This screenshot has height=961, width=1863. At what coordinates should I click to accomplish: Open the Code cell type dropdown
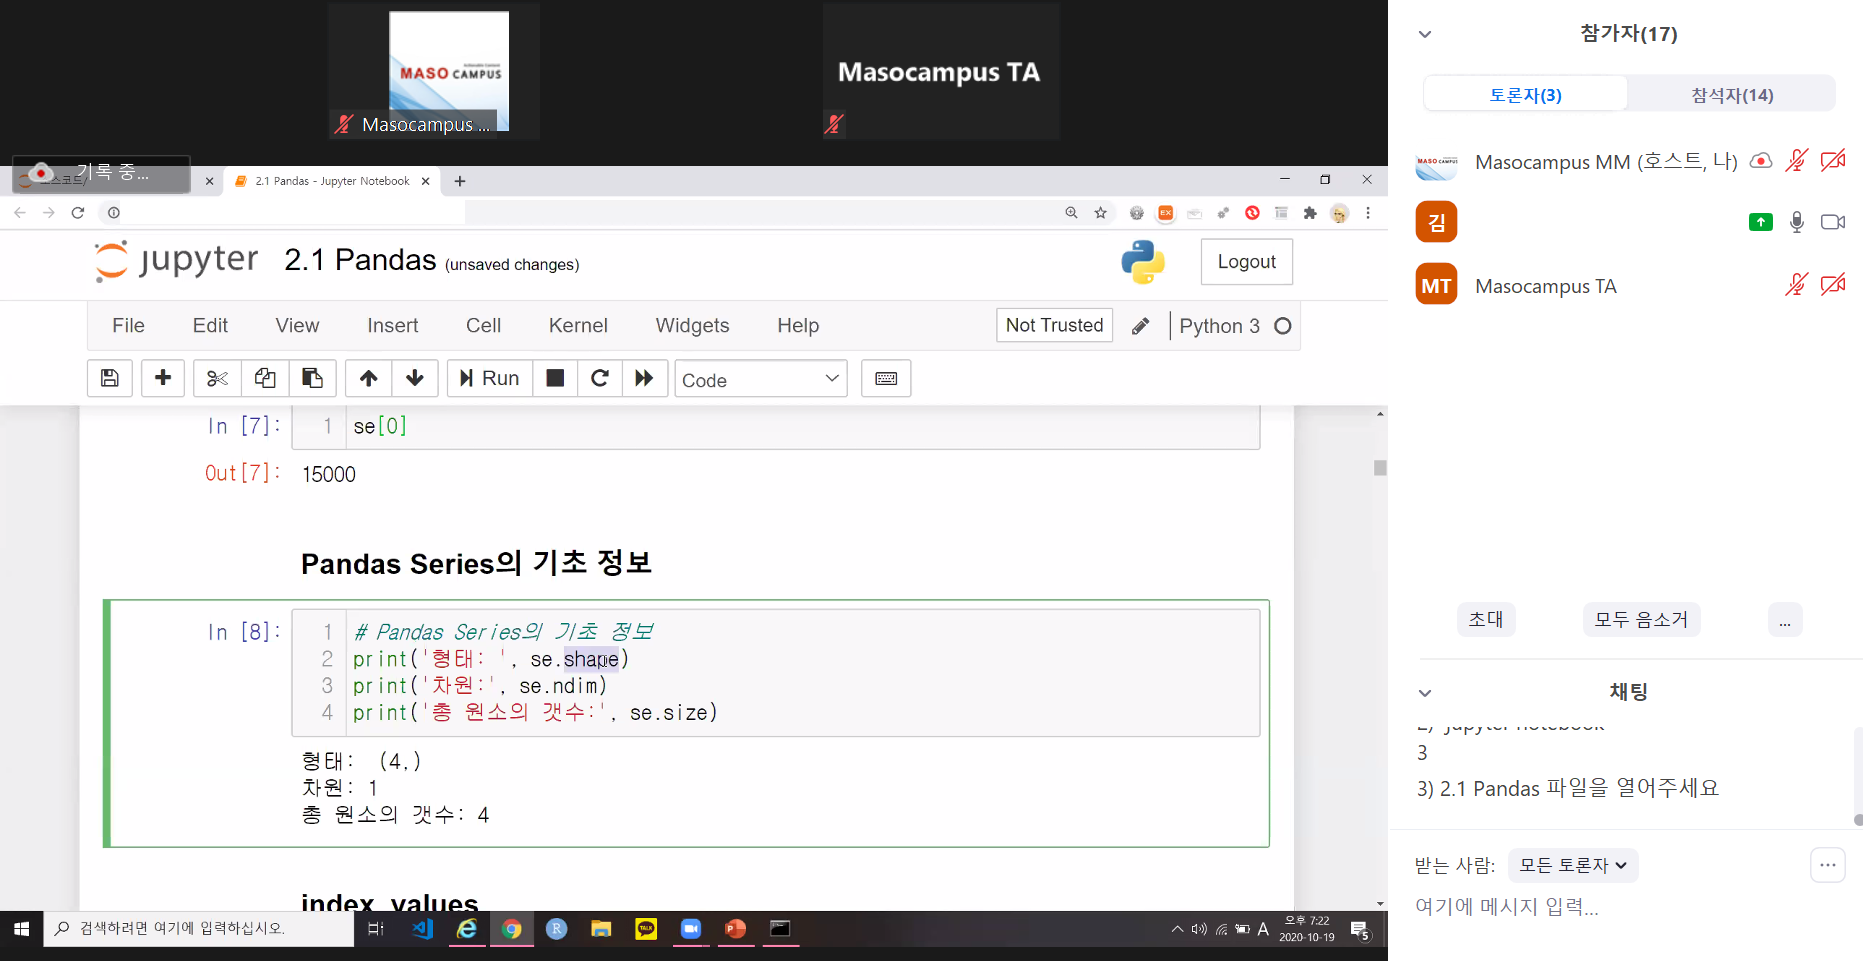(760, 379)
